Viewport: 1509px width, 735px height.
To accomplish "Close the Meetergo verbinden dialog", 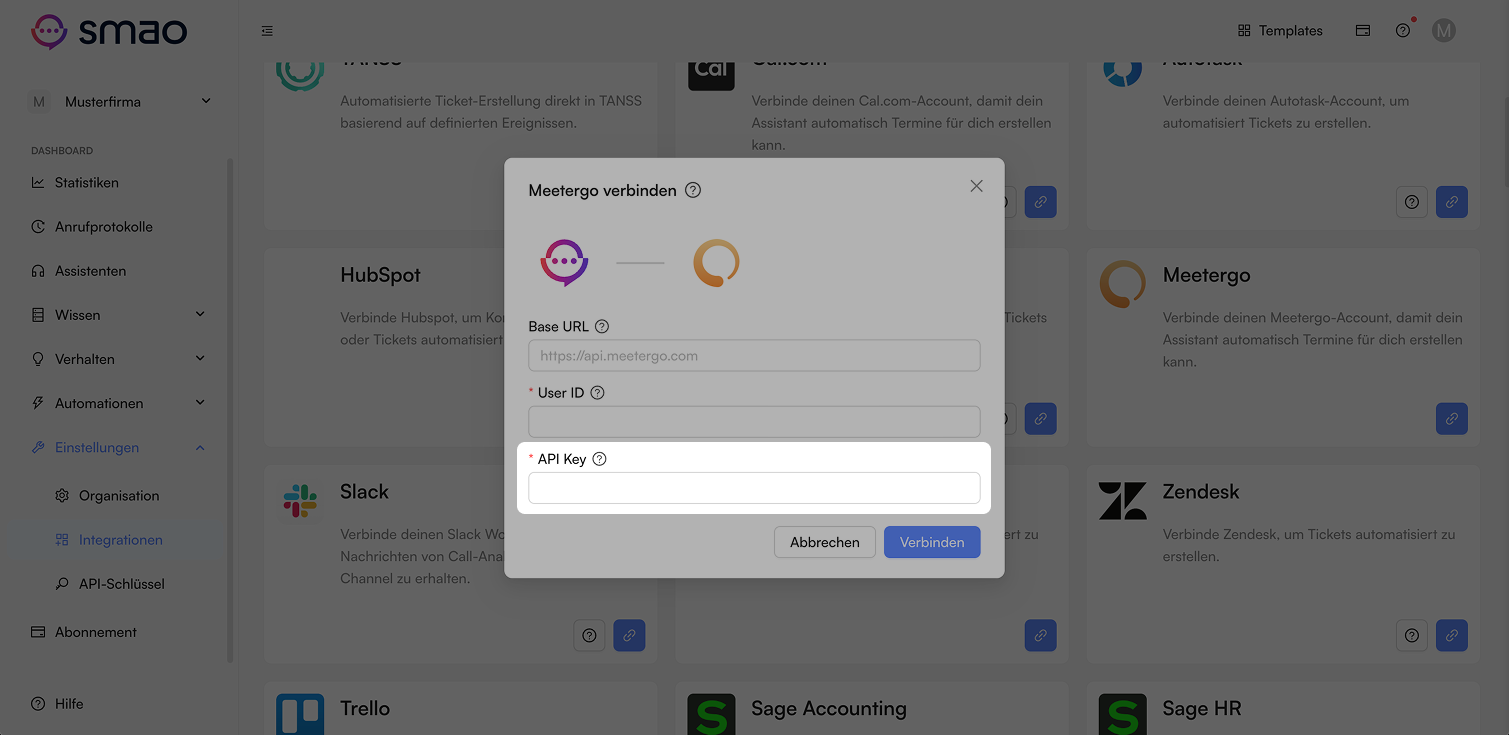I will coord(977,186).
